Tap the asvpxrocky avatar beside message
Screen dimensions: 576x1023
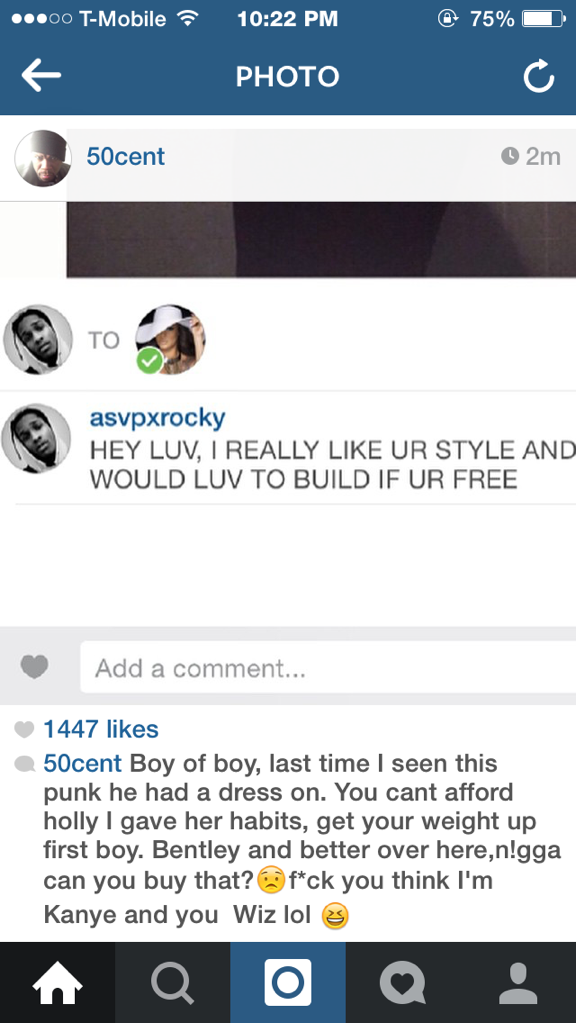(x=37, y=438)
